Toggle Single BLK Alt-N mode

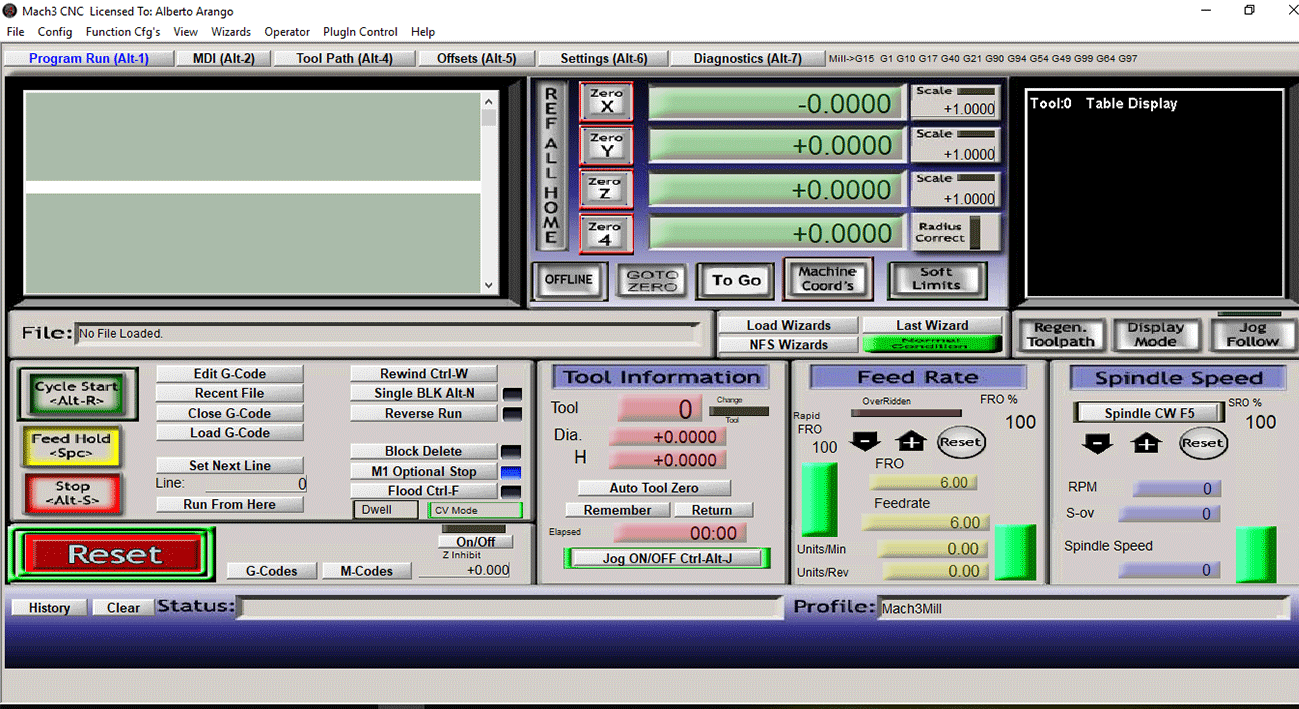(x=424, y=393)
